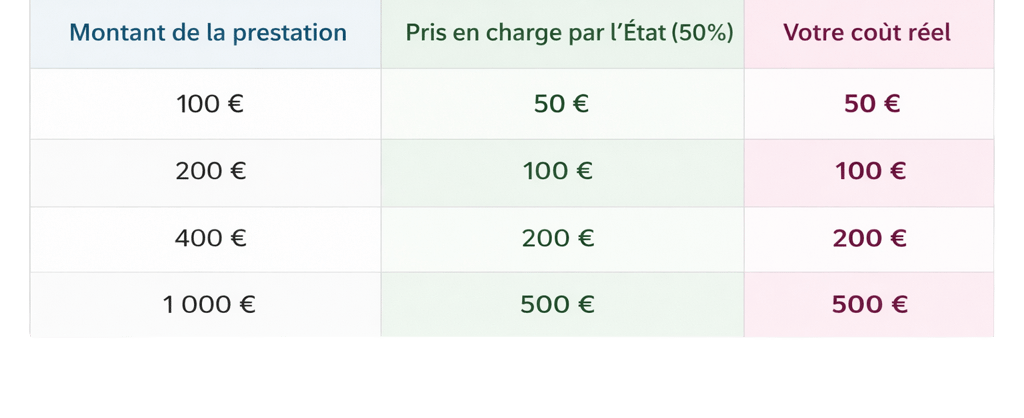Select the 200 € real cost cell
The width and height of the screenshot is (1024, 418).
[x=869, y=239]
